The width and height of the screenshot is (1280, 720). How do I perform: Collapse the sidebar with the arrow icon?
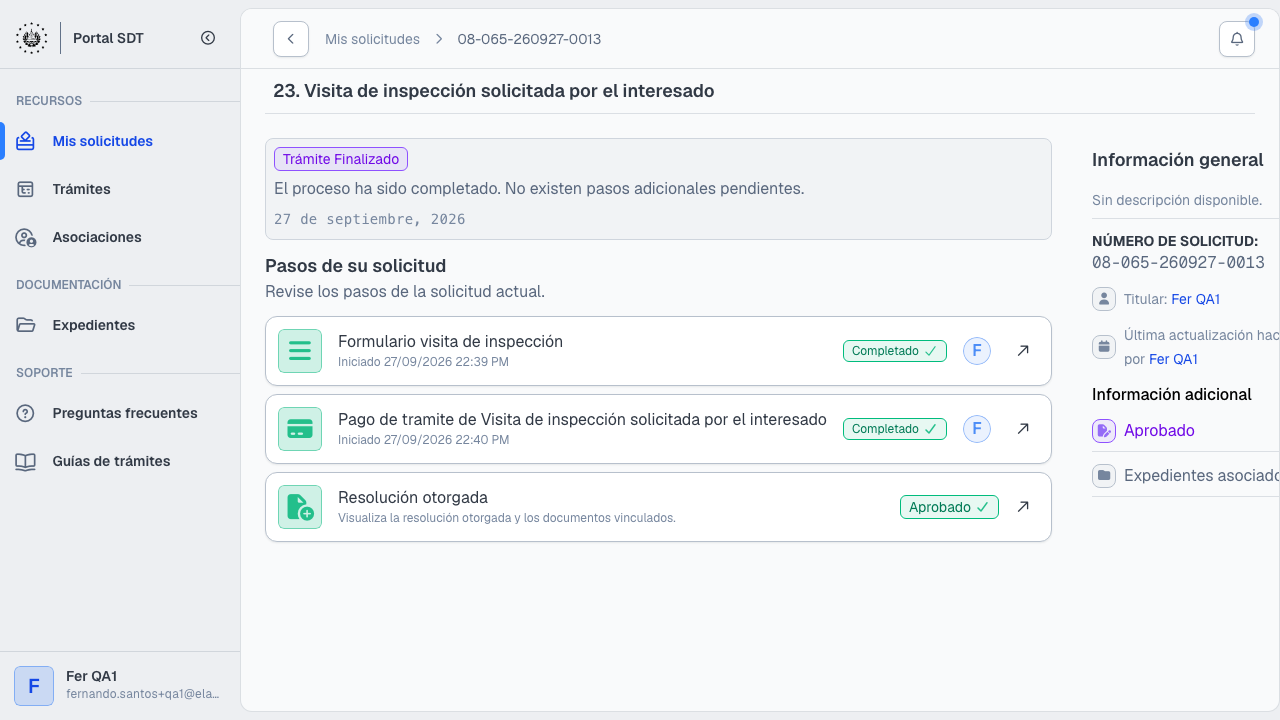click(x=208, y=38)
